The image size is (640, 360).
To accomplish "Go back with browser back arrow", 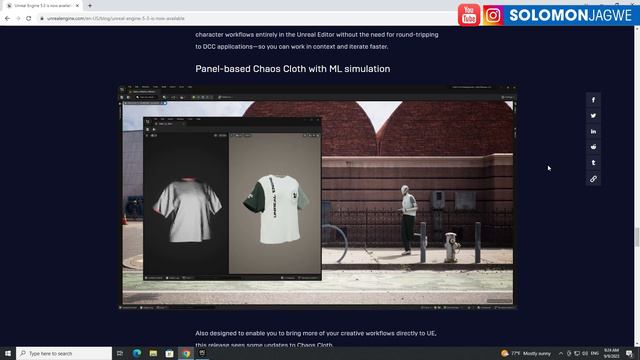I will tap(7, 18).
